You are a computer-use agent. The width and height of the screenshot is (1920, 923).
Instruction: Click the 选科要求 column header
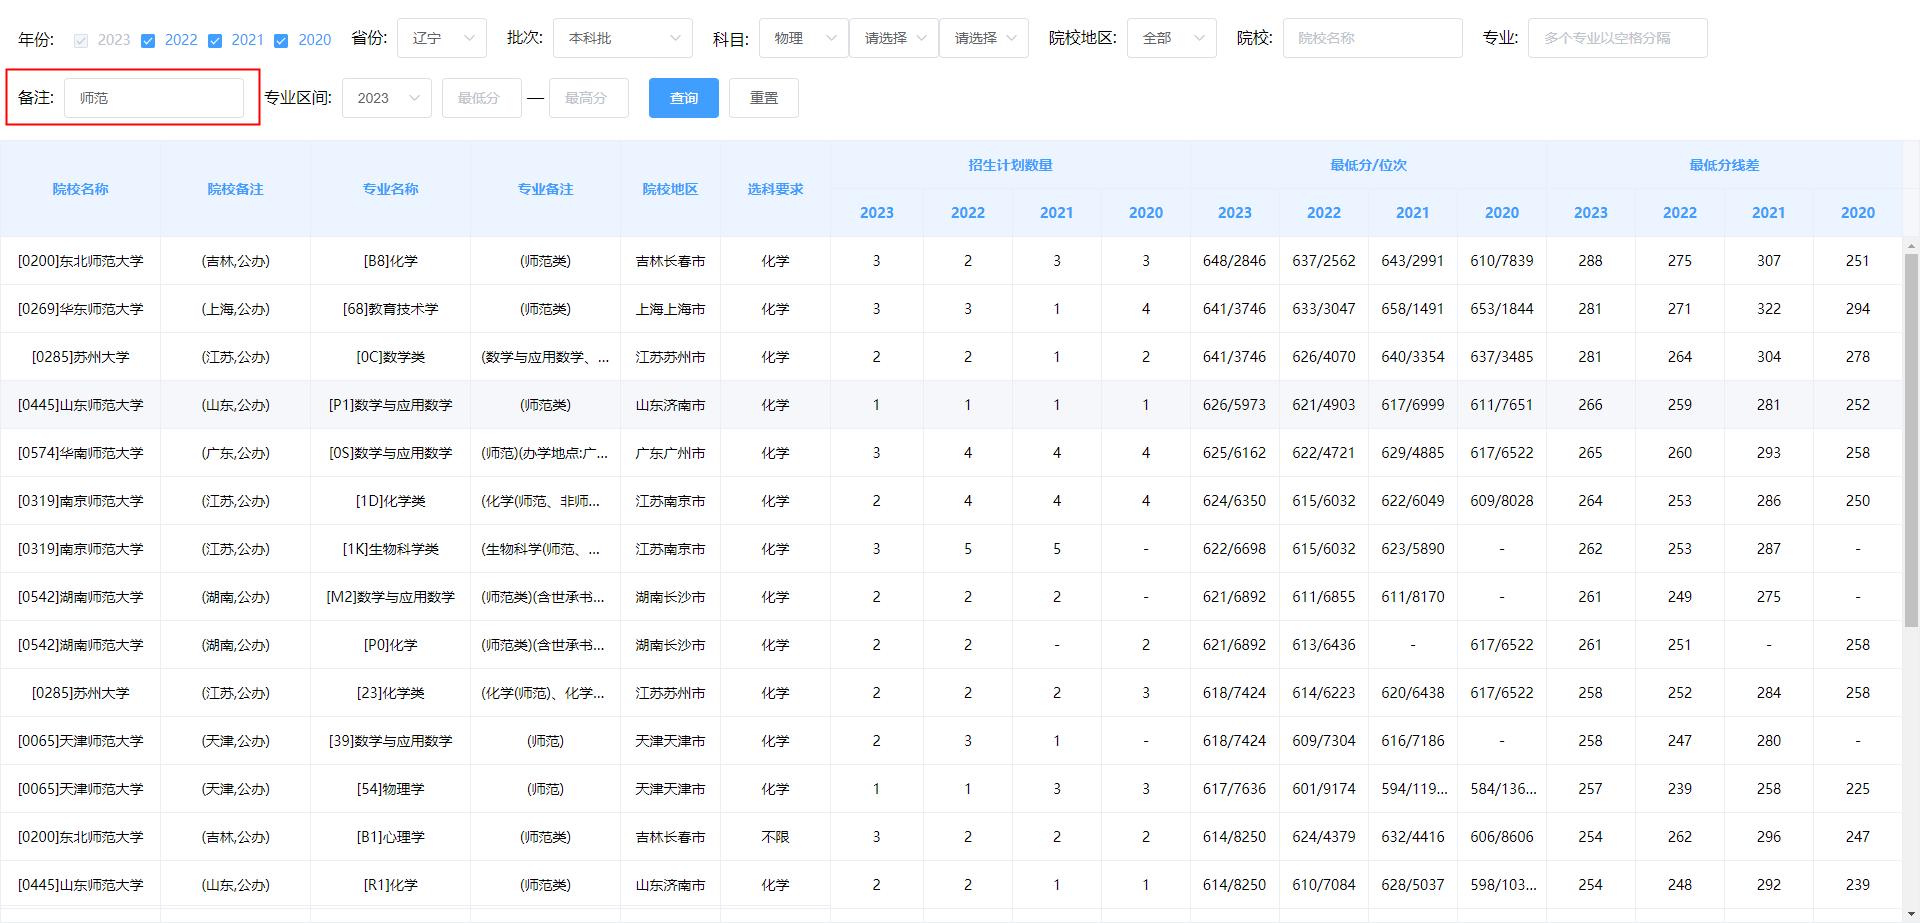pos(775,188)
